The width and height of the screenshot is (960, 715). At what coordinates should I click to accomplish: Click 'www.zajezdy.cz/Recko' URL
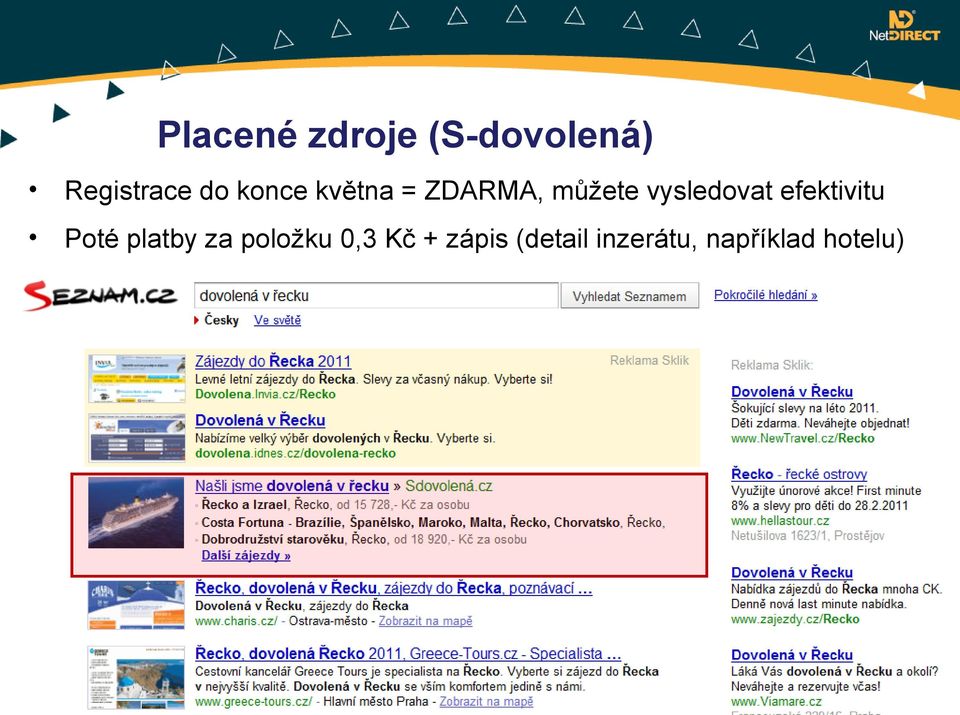pos(795,620)
